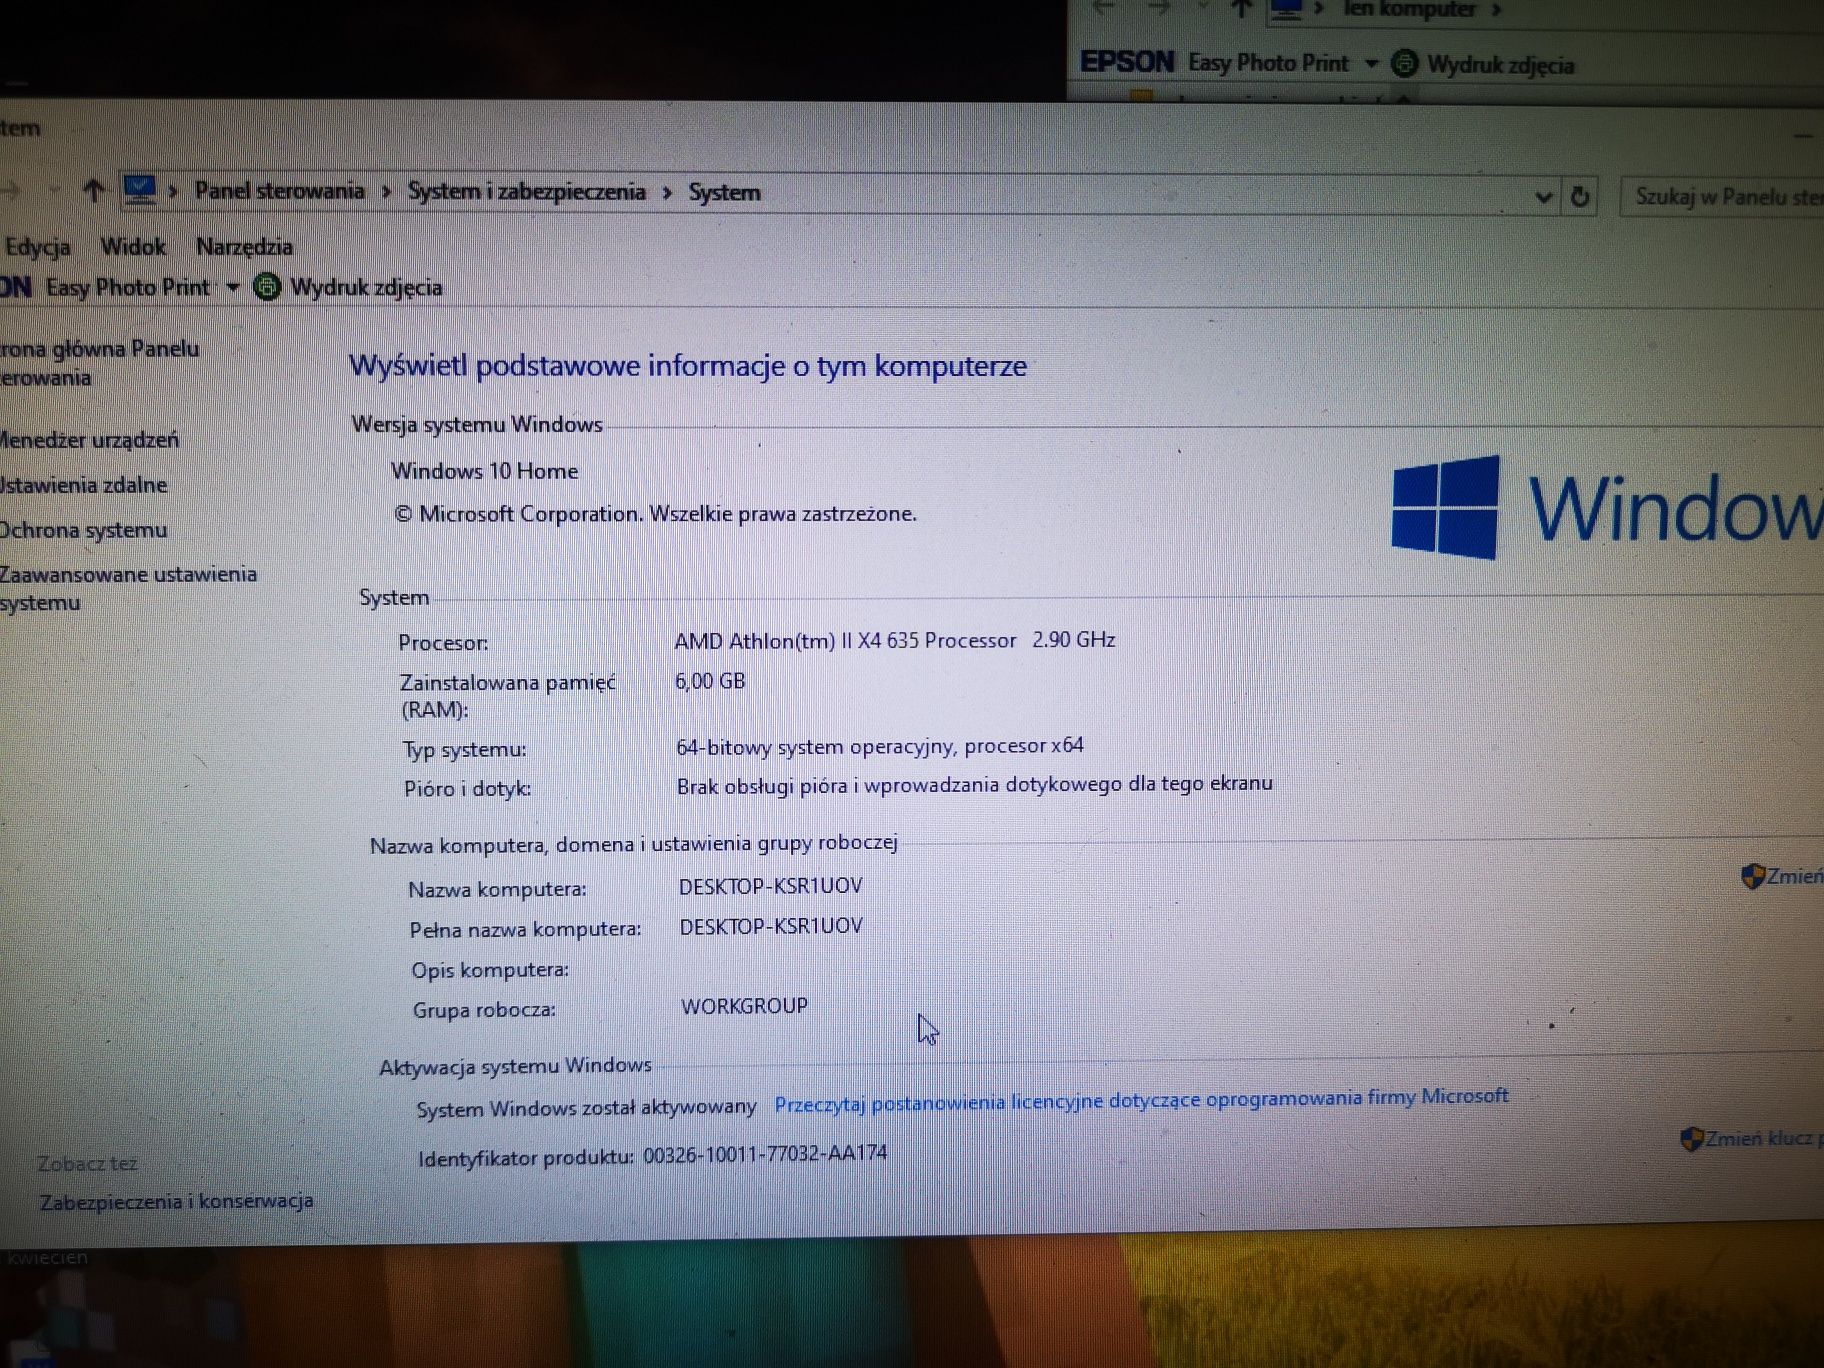Open address bar history dropdown
The image size is (1824, 1368).
[x=1543, y=197]
